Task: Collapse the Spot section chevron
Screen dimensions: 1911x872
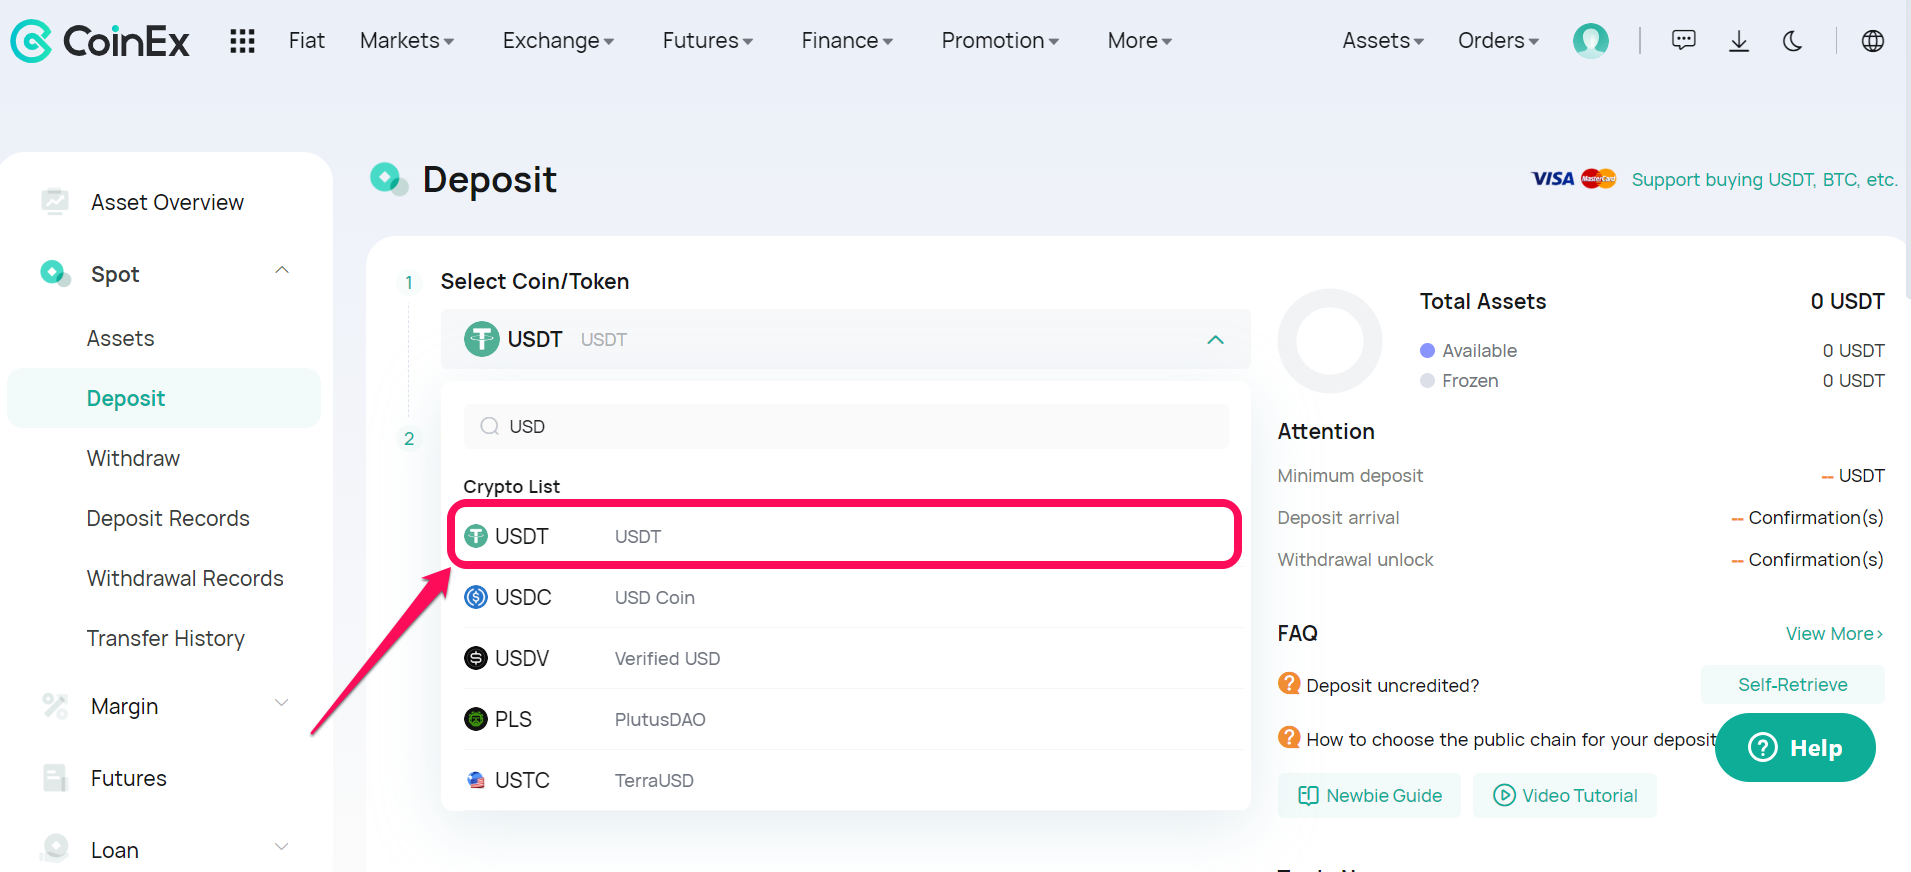Action: (x=282, y=270)
